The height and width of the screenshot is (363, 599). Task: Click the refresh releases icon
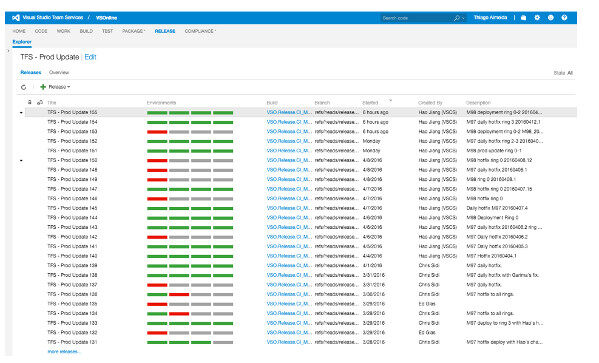tap(24, 87)
